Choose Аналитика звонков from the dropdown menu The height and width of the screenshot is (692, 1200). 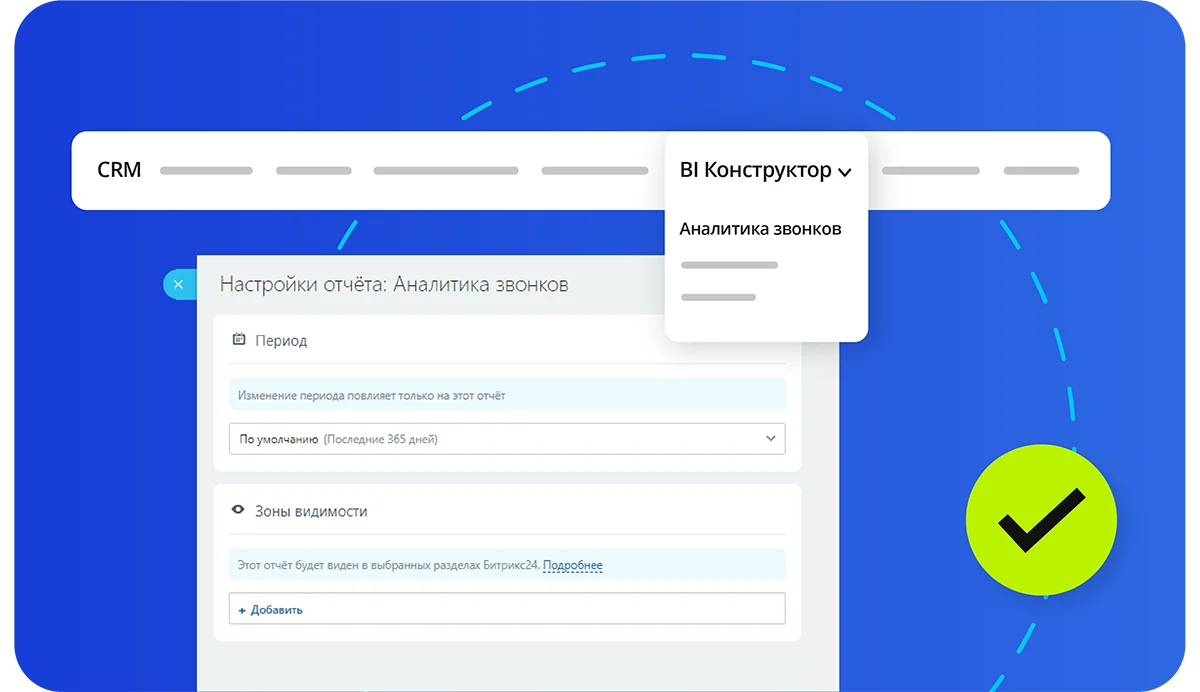coord(761,228)
